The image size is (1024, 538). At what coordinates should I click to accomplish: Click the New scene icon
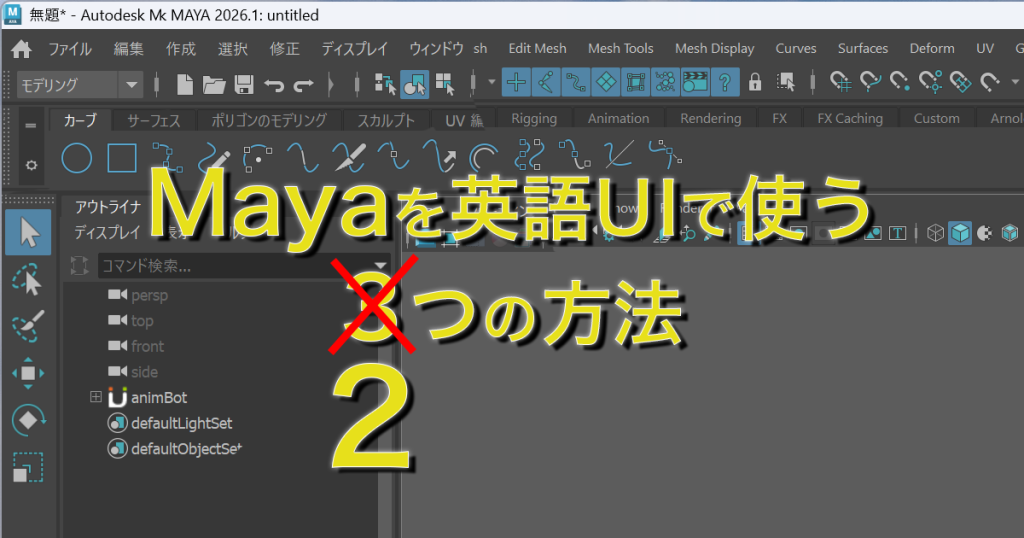pyautogui.click(x=184, y=84)
